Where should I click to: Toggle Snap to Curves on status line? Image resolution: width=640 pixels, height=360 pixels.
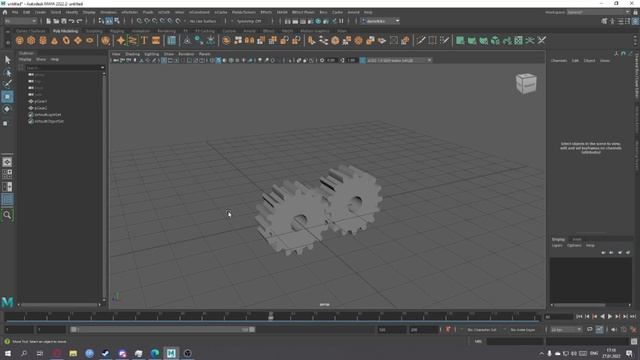coord(147,21)
